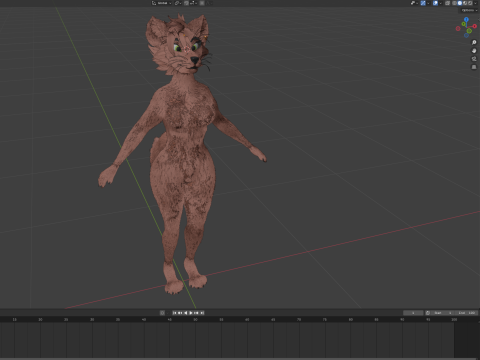Toggle the snap magnet button
The width and height of the screenshot is (480, 360).
[x=186, y=3]
